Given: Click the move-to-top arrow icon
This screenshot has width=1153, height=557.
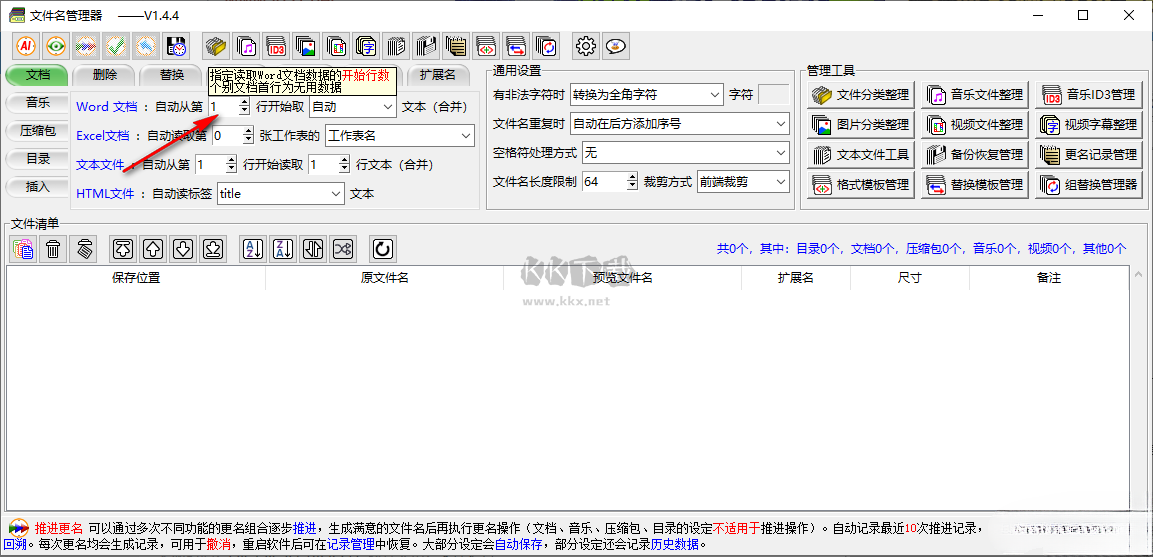Looking at the screenshot, I should [x=123, y=249].
